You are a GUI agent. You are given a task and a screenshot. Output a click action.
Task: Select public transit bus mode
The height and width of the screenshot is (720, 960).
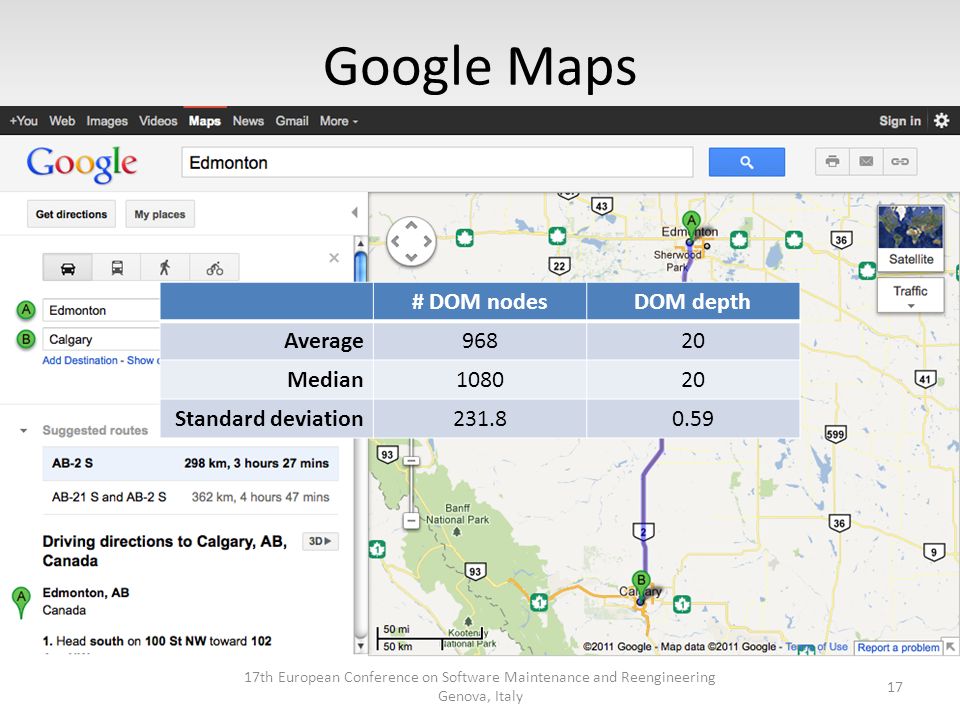pyautogui.click(x=117, y=268)
